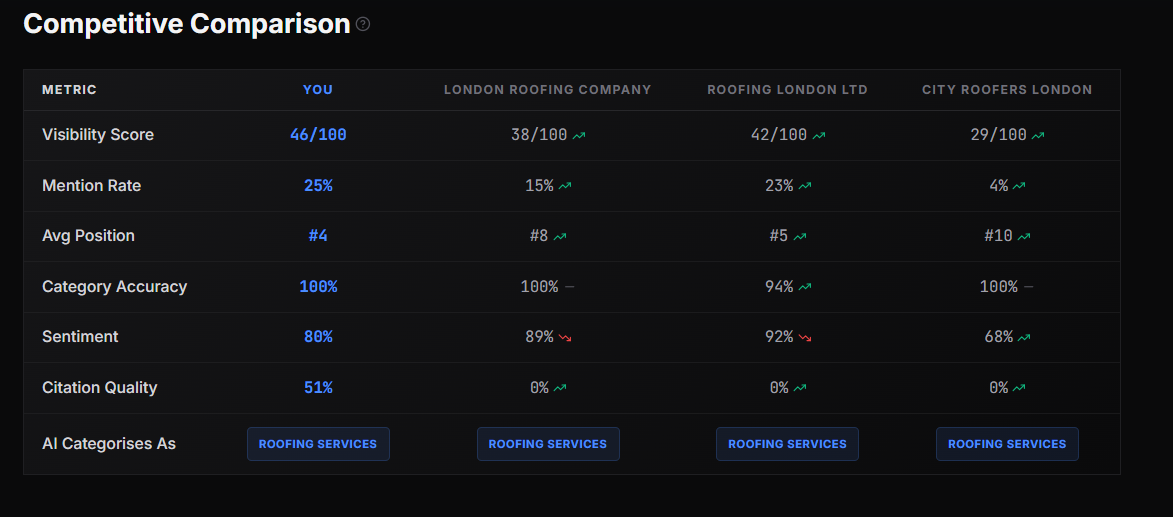Click the Mention Rate row label

coord(91,186)
